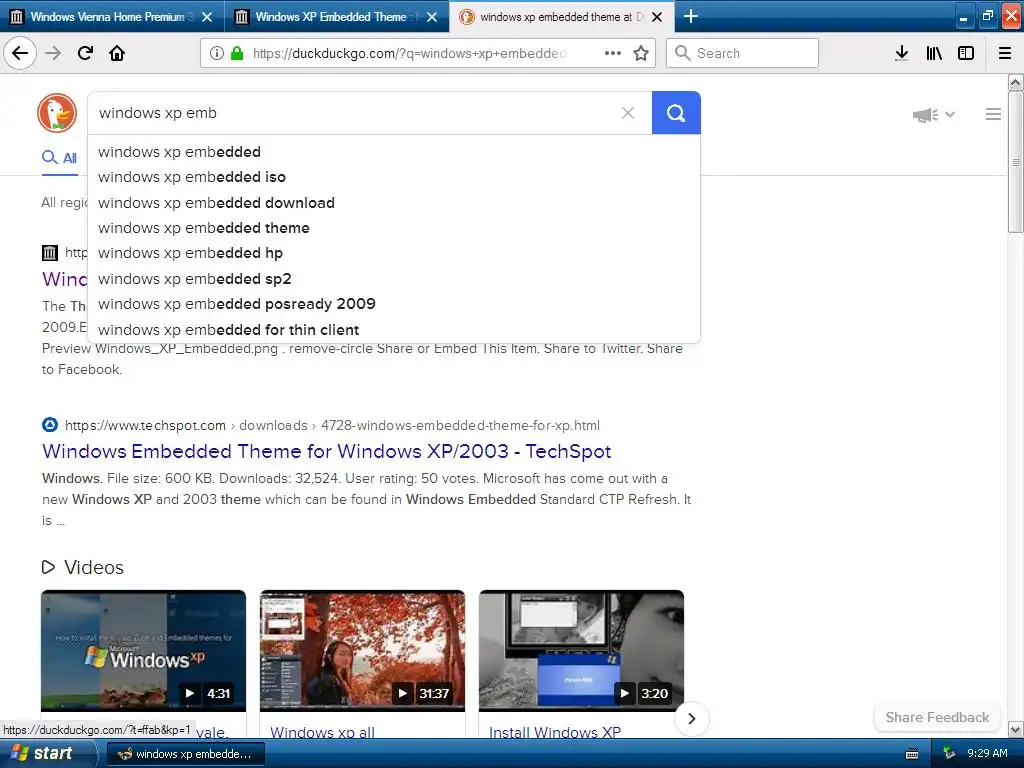Click the green secure padlock icon
The width and height of the screenshot is (1024, 768).
(x=237, y=53)
